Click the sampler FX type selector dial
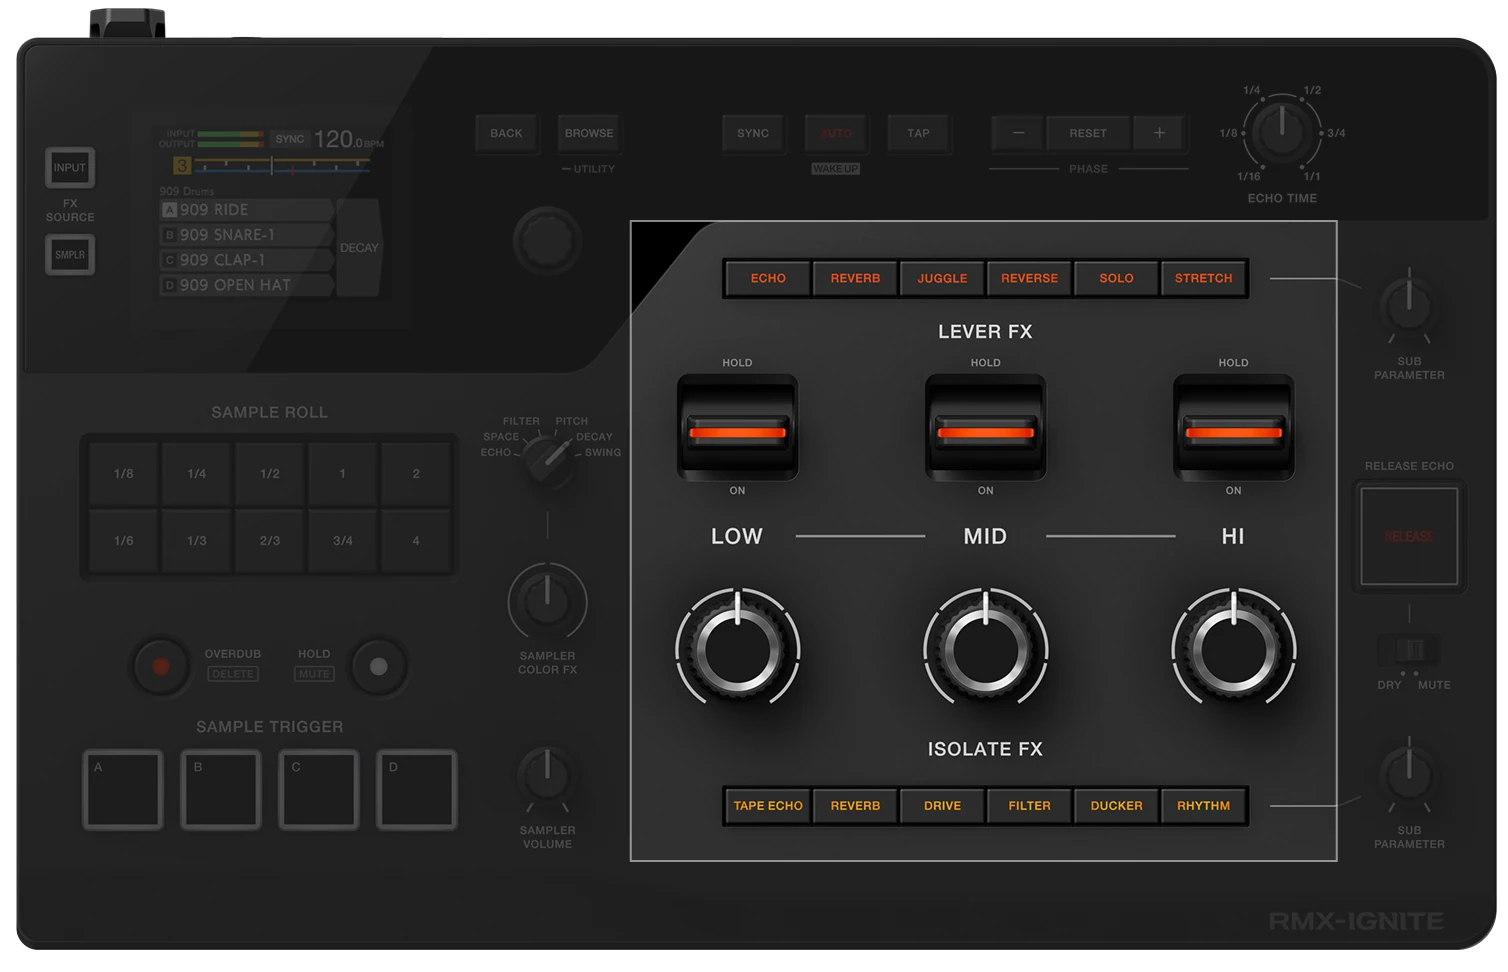This screenshot has height=972, width=1508. [x=548, y=459]
